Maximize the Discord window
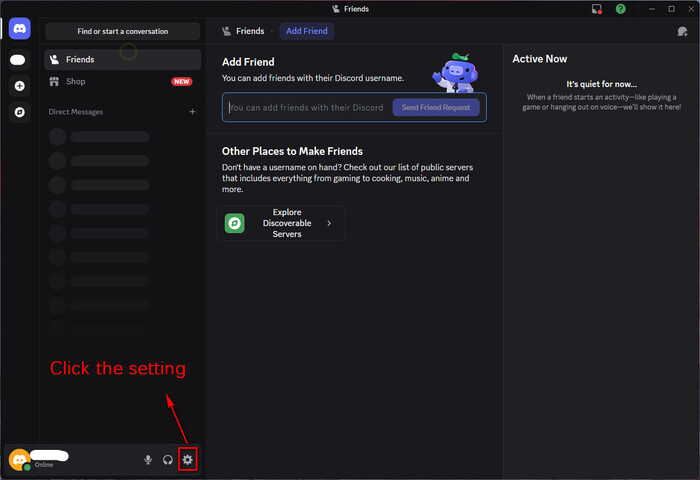700x480 pixels. pyautogui.click(x=671, y=9)
